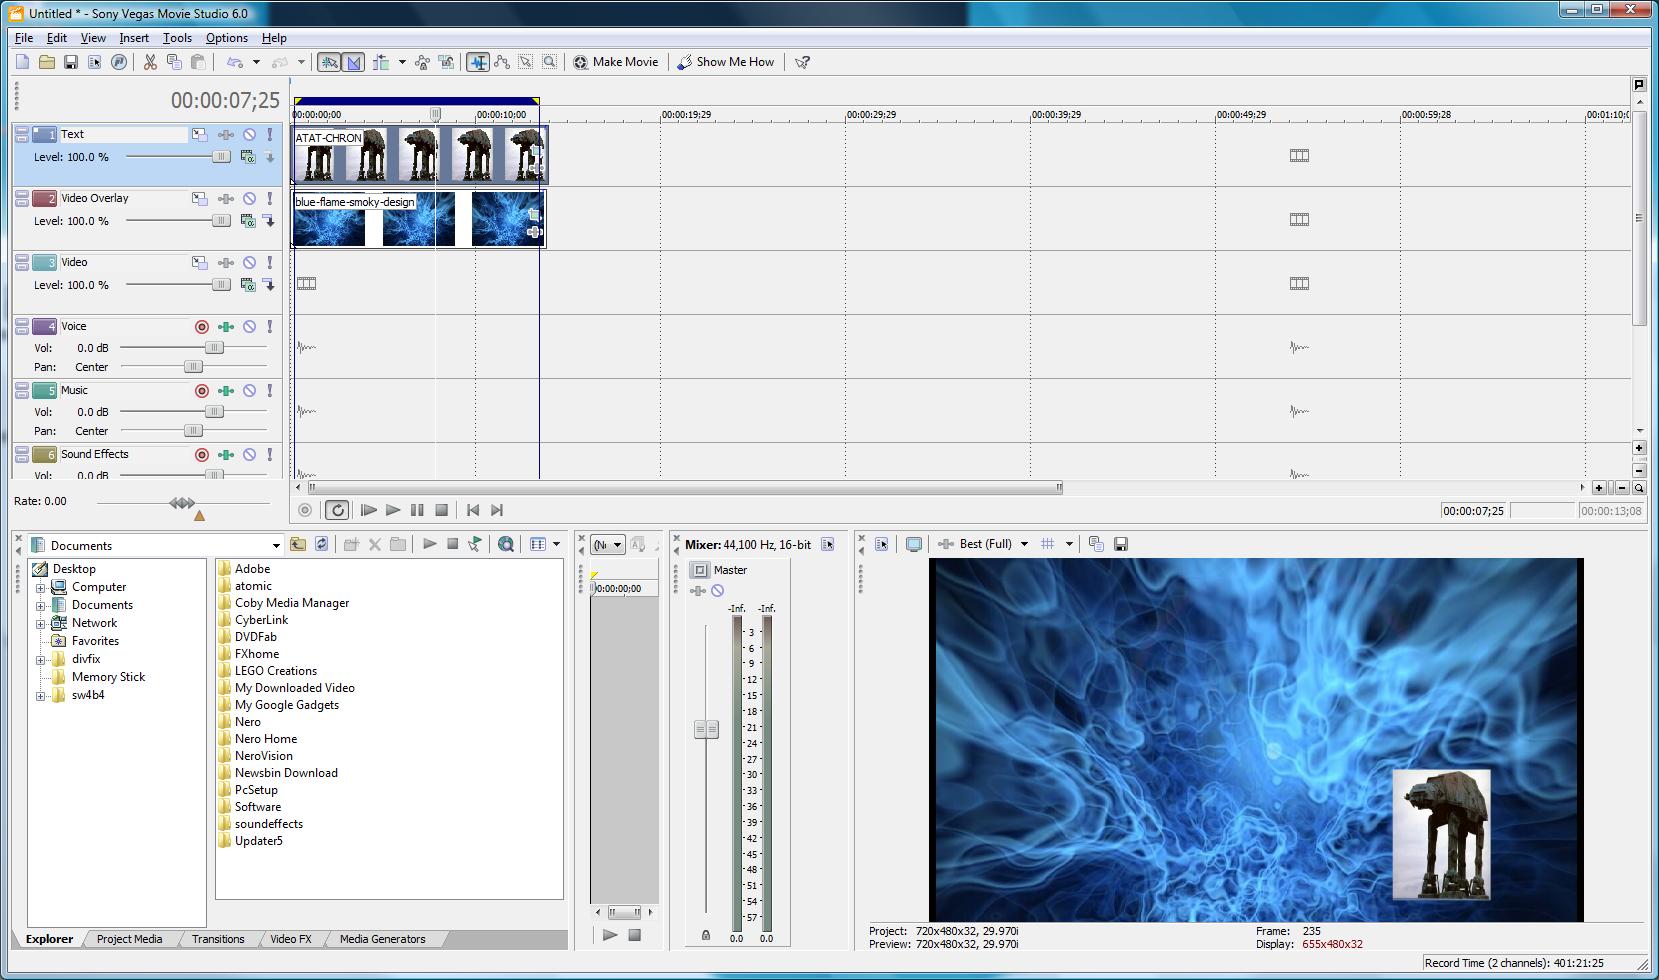Image resolution: width=1659 pixels, height=980 pixels.
Task: Open the Insert menu
Action: (133, 38)
